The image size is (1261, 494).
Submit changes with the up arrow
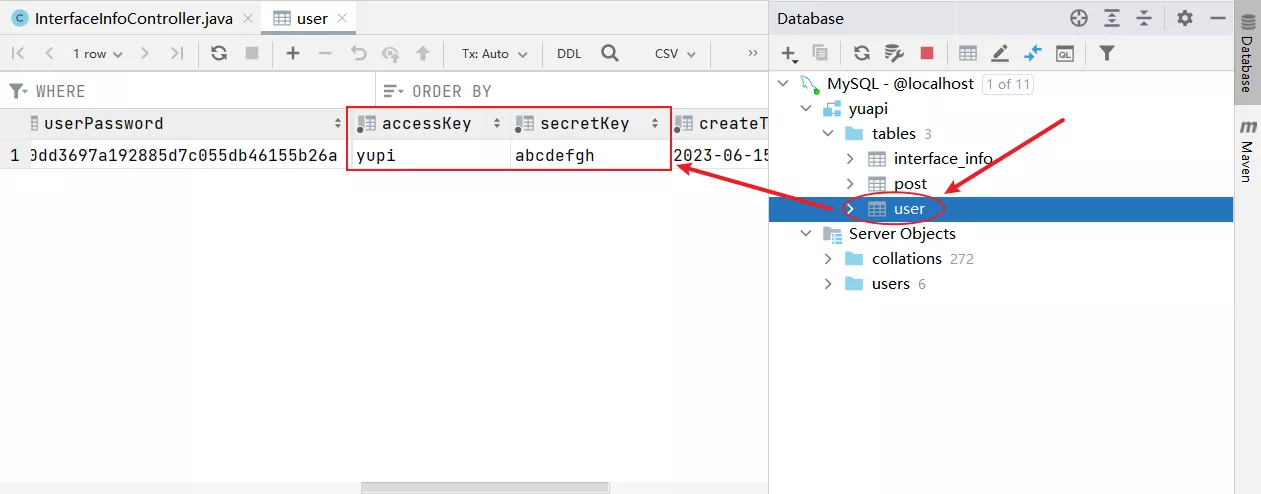point(423,54)
